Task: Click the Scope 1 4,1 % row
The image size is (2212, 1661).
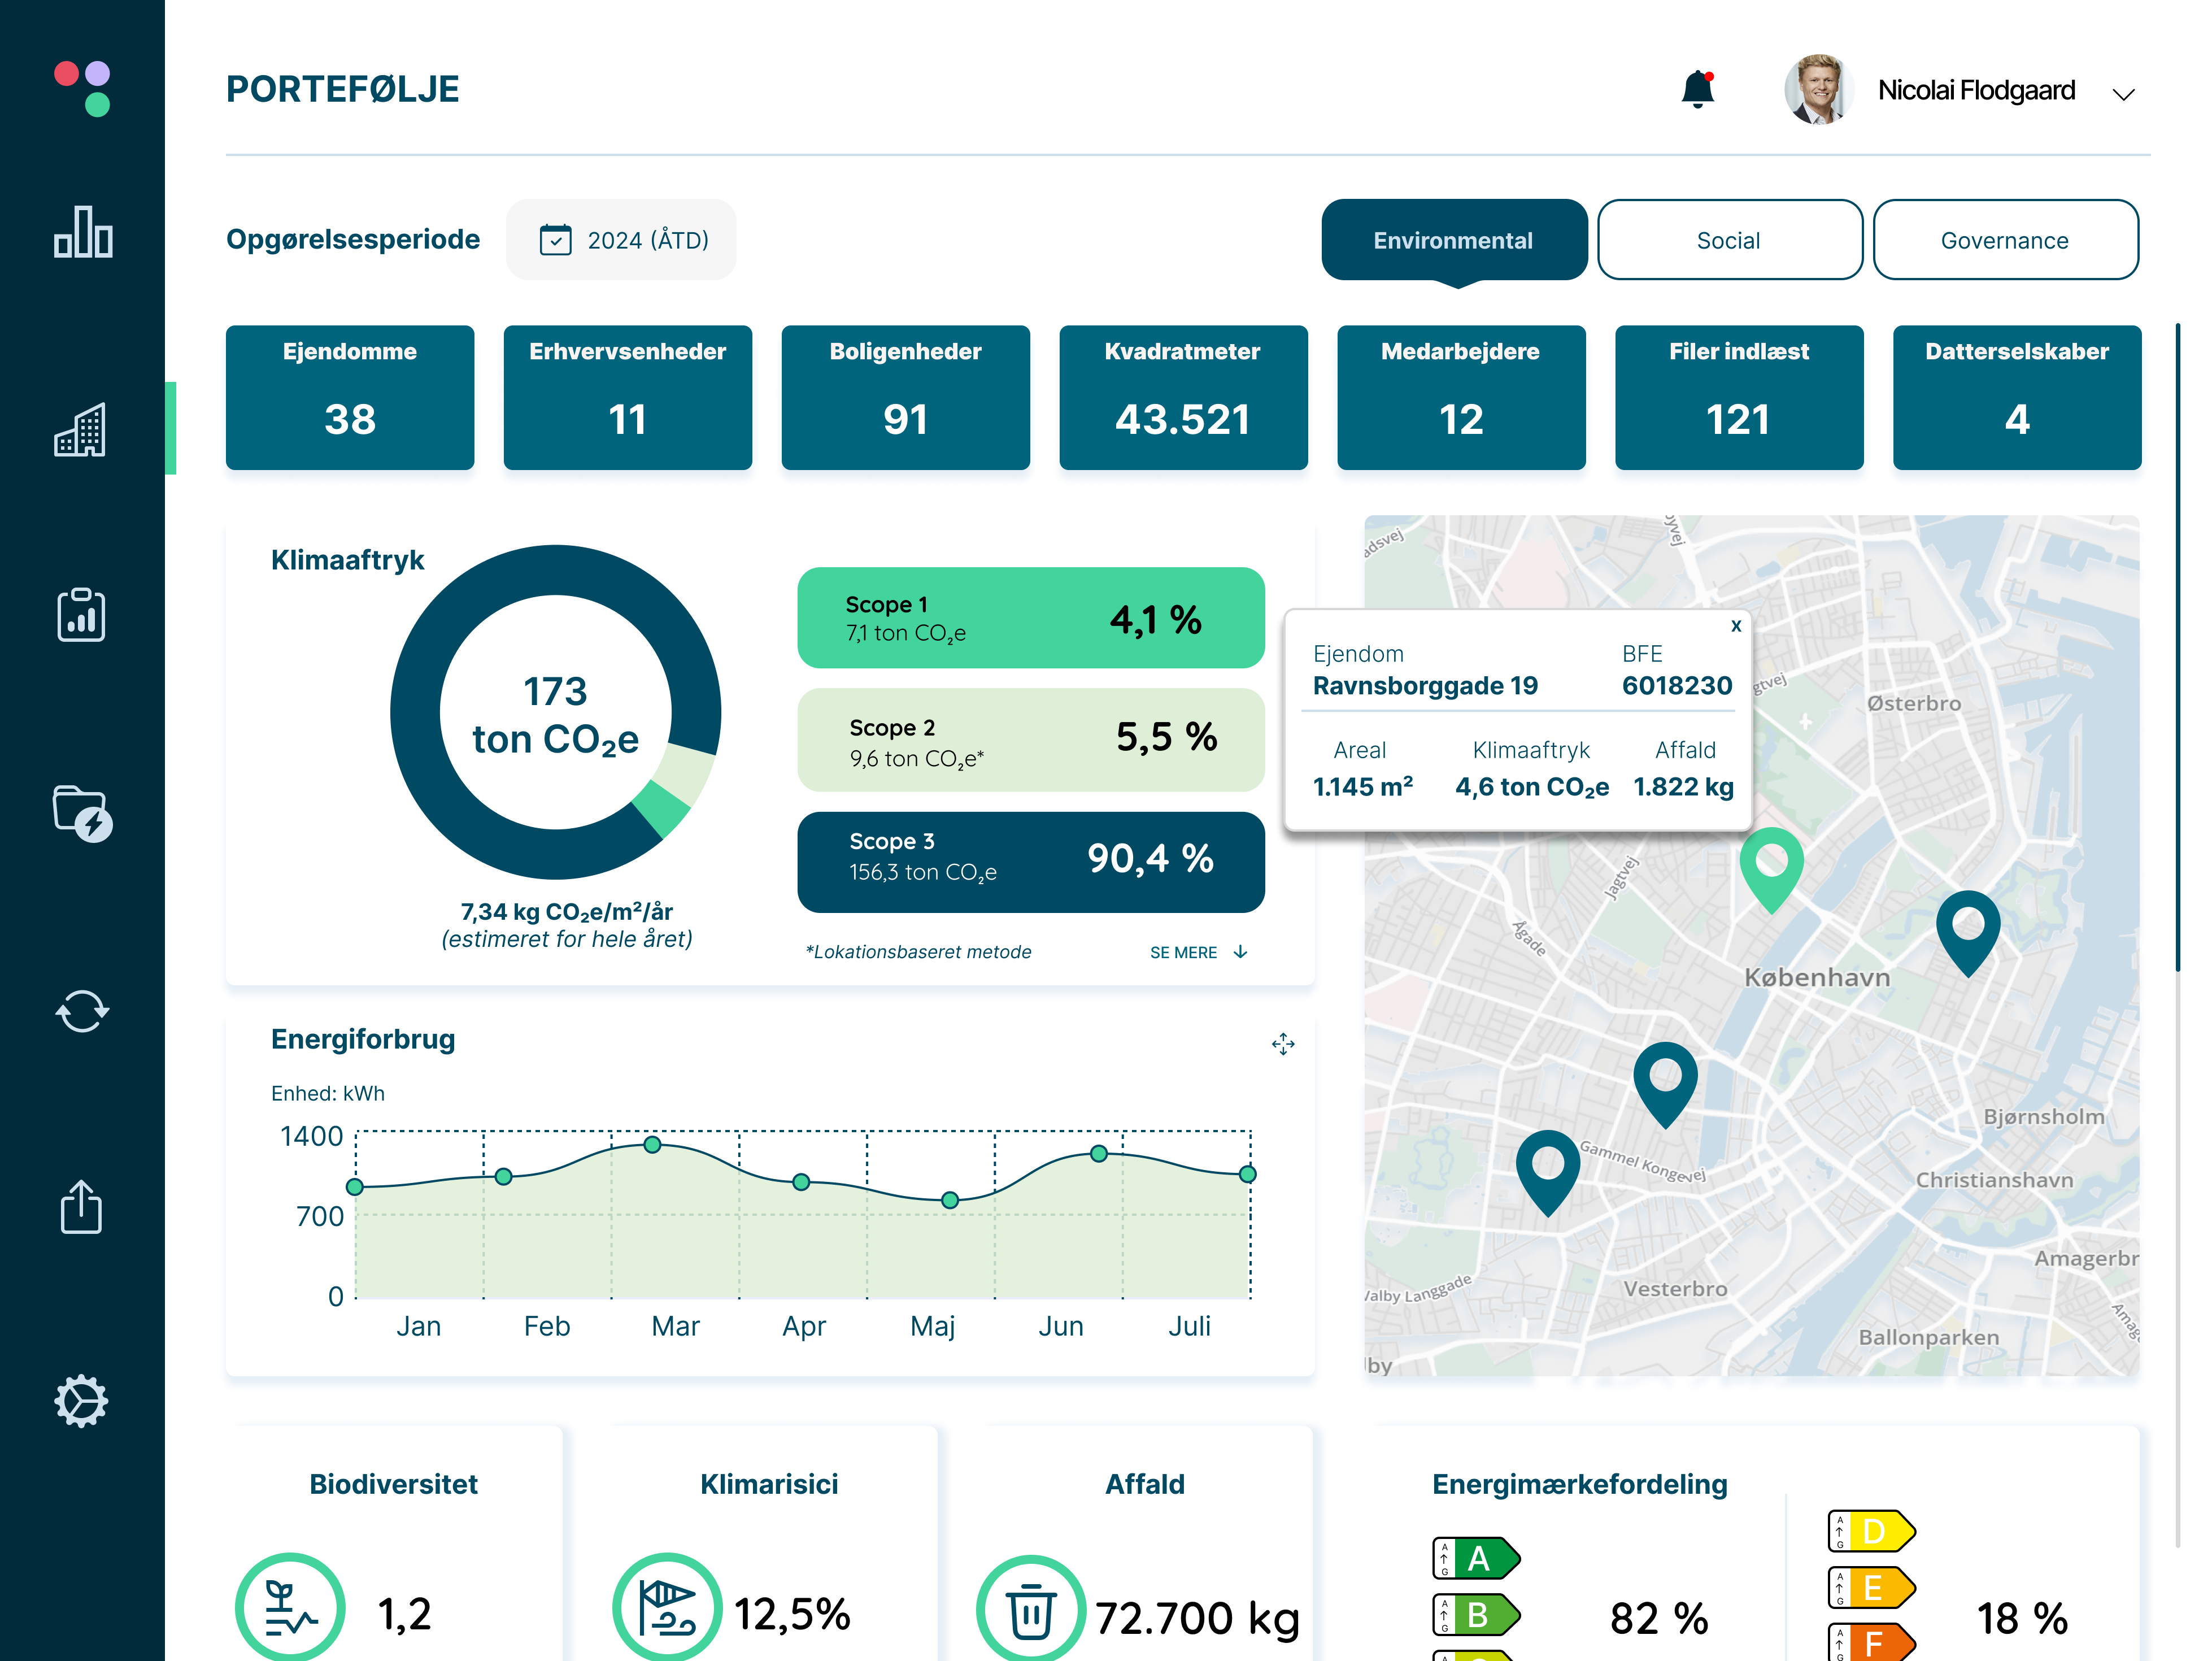Action: (x=1031, y=618)
